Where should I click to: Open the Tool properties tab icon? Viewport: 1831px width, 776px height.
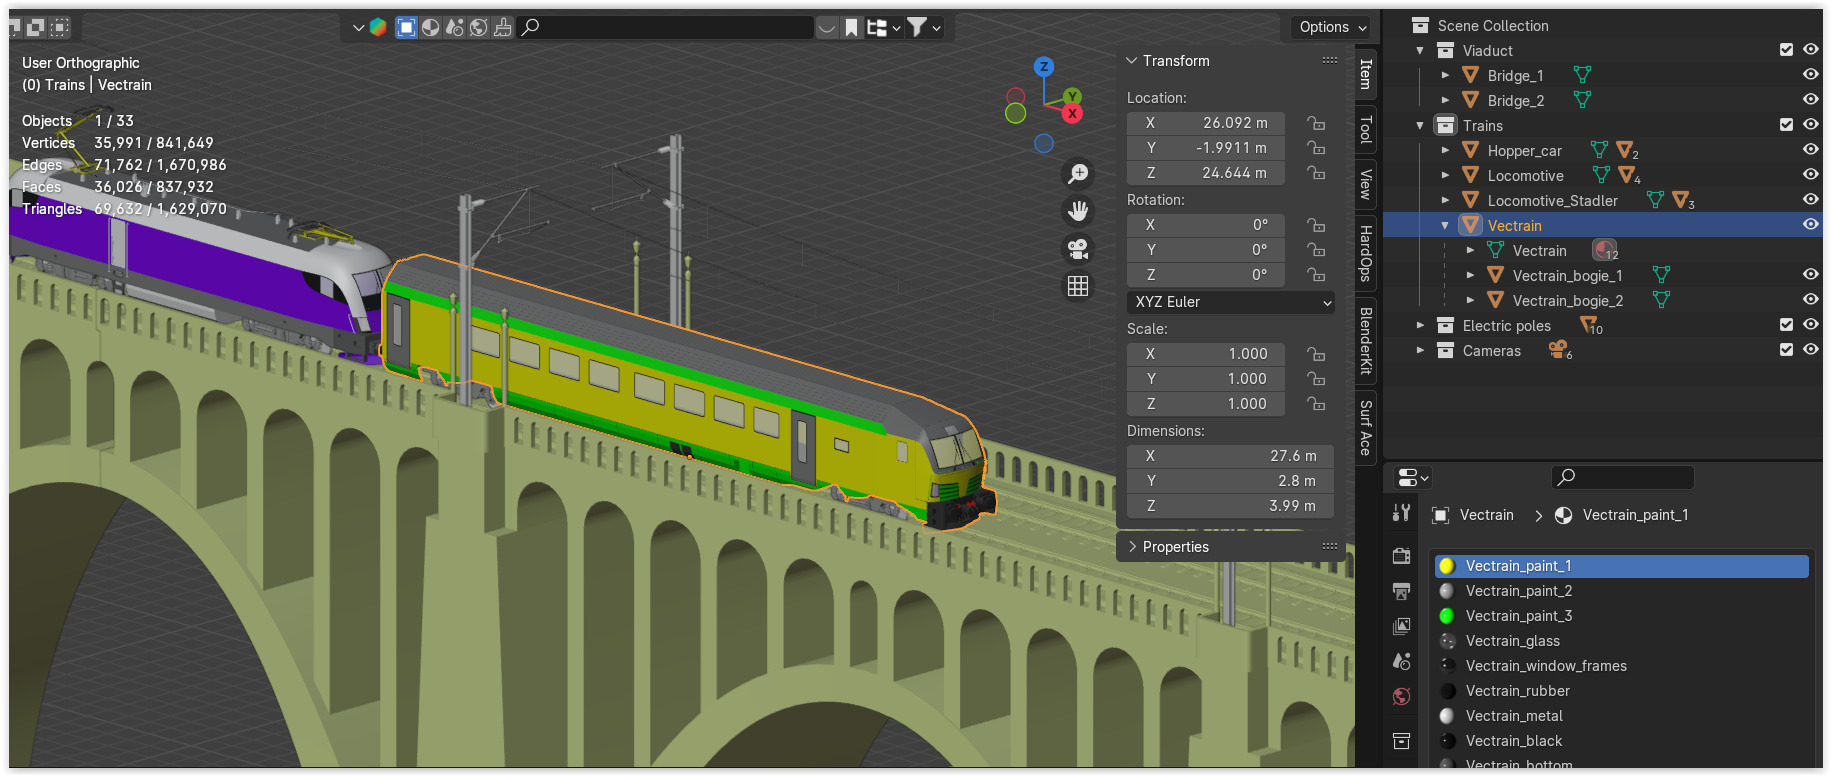(1402, 513)
